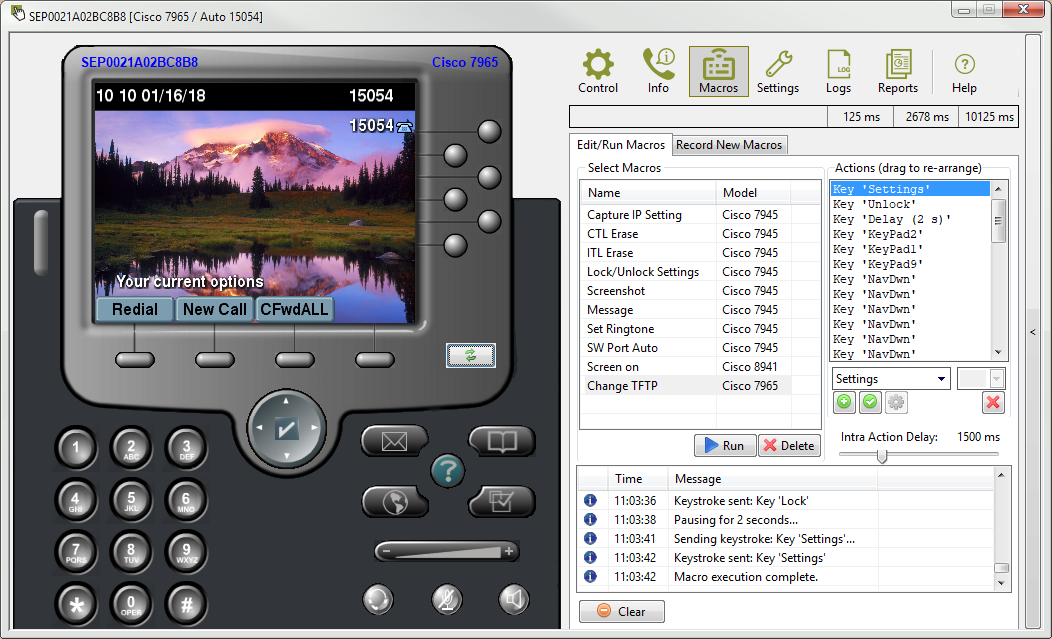
Task: Click the phone's Mute microphone button
Action: coord(446,599)
